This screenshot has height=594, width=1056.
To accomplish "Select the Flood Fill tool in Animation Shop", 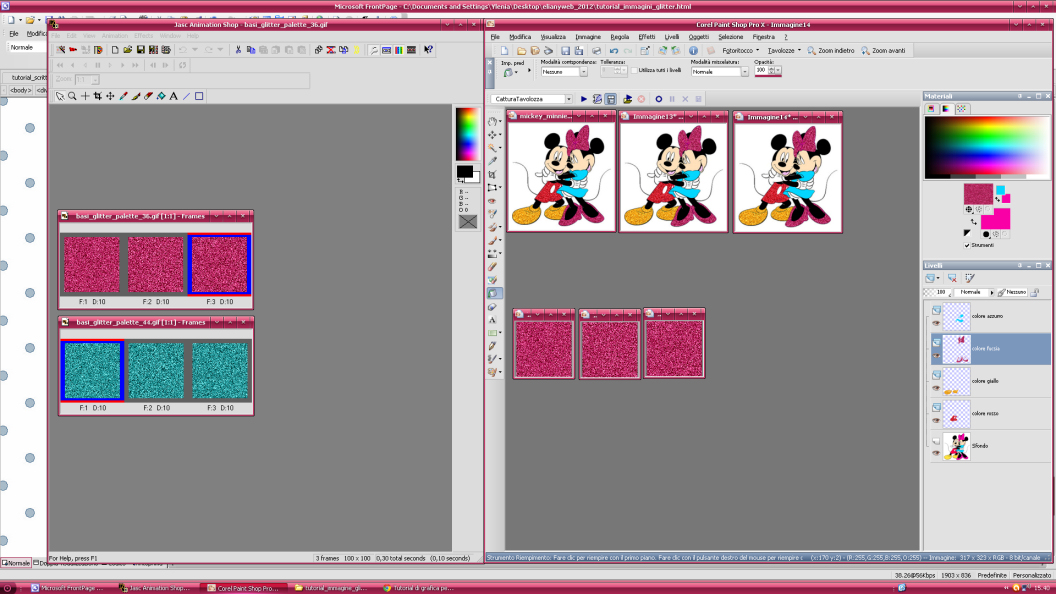I will (161, 96).
